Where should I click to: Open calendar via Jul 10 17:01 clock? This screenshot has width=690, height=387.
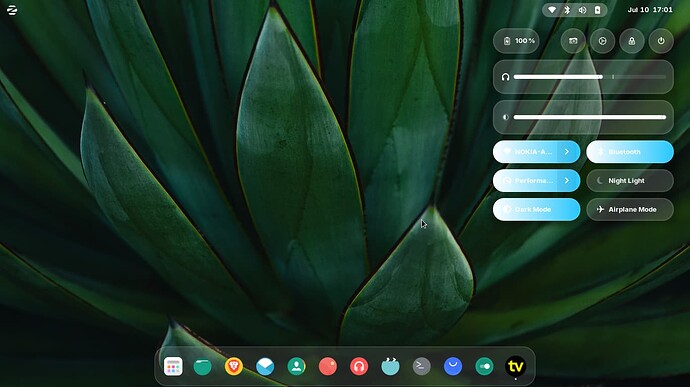pyautogui.click(x=650, y=10)
